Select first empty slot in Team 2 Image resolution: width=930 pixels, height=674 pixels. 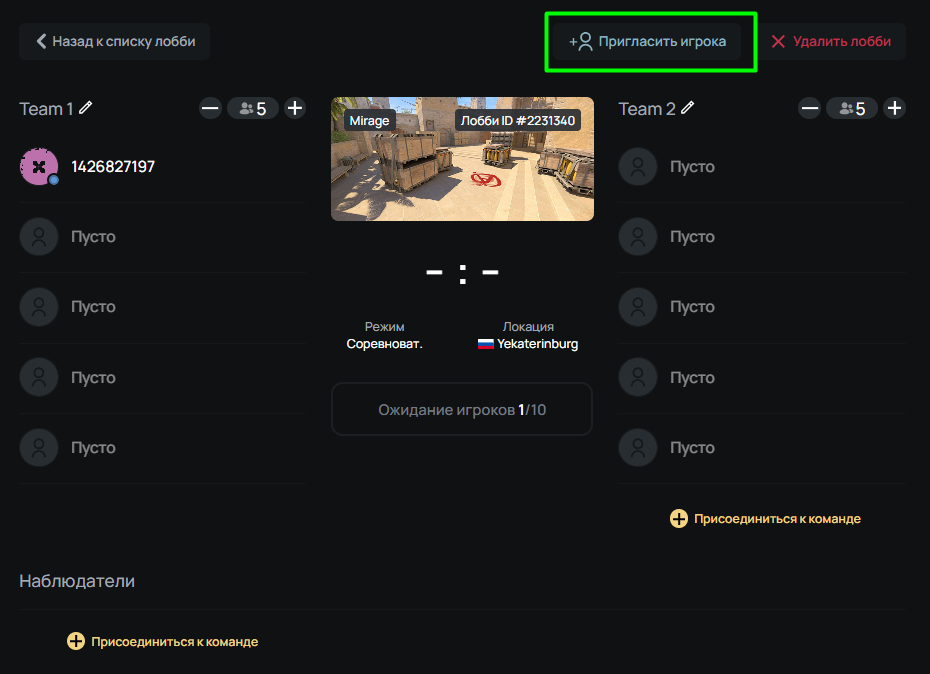click(762, 167)
